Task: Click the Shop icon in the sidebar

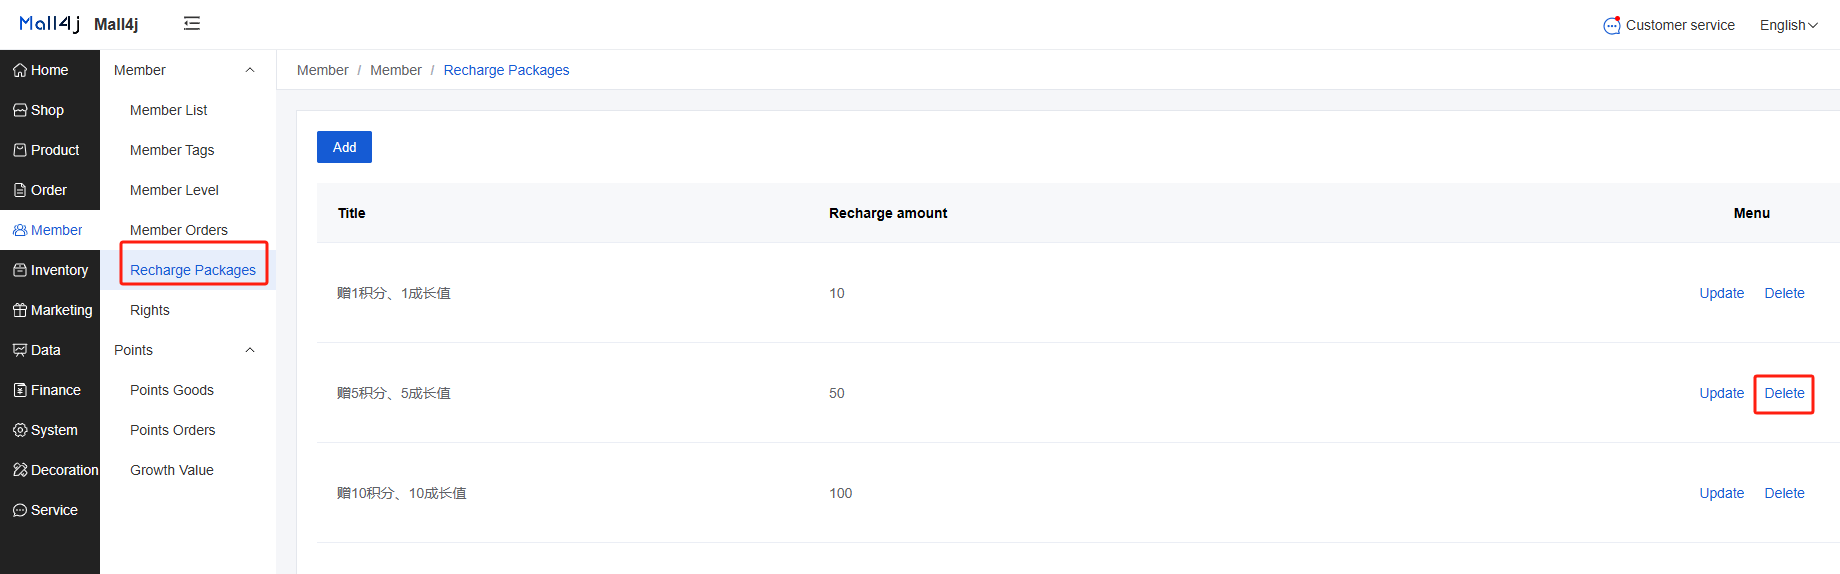Action: [x=20, y=110]
